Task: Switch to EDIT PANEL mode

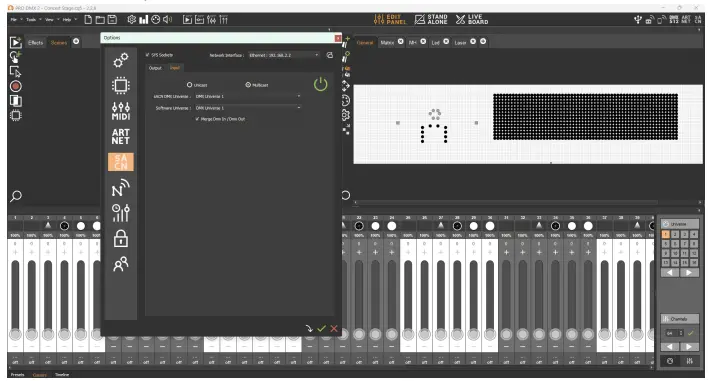Action: coord(390,19)
